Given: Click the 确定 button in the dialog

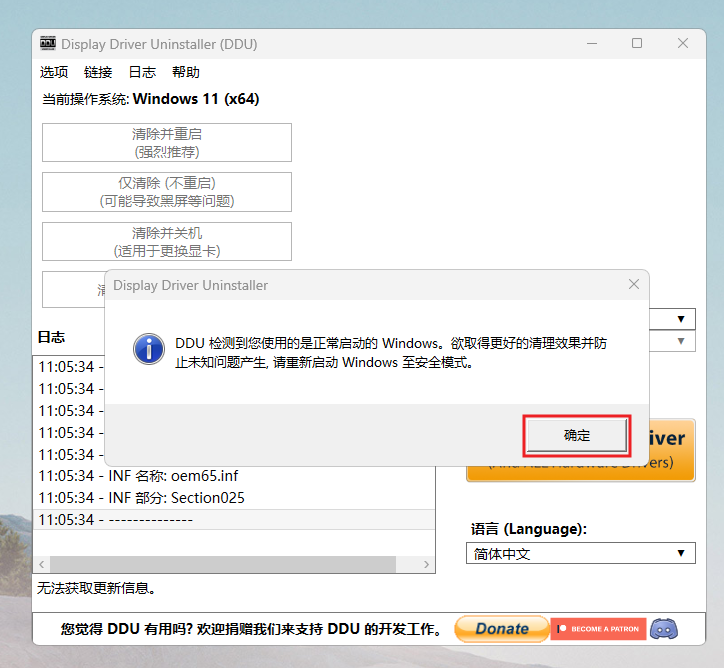Looking at the screenshot, I should click(577, 435).
